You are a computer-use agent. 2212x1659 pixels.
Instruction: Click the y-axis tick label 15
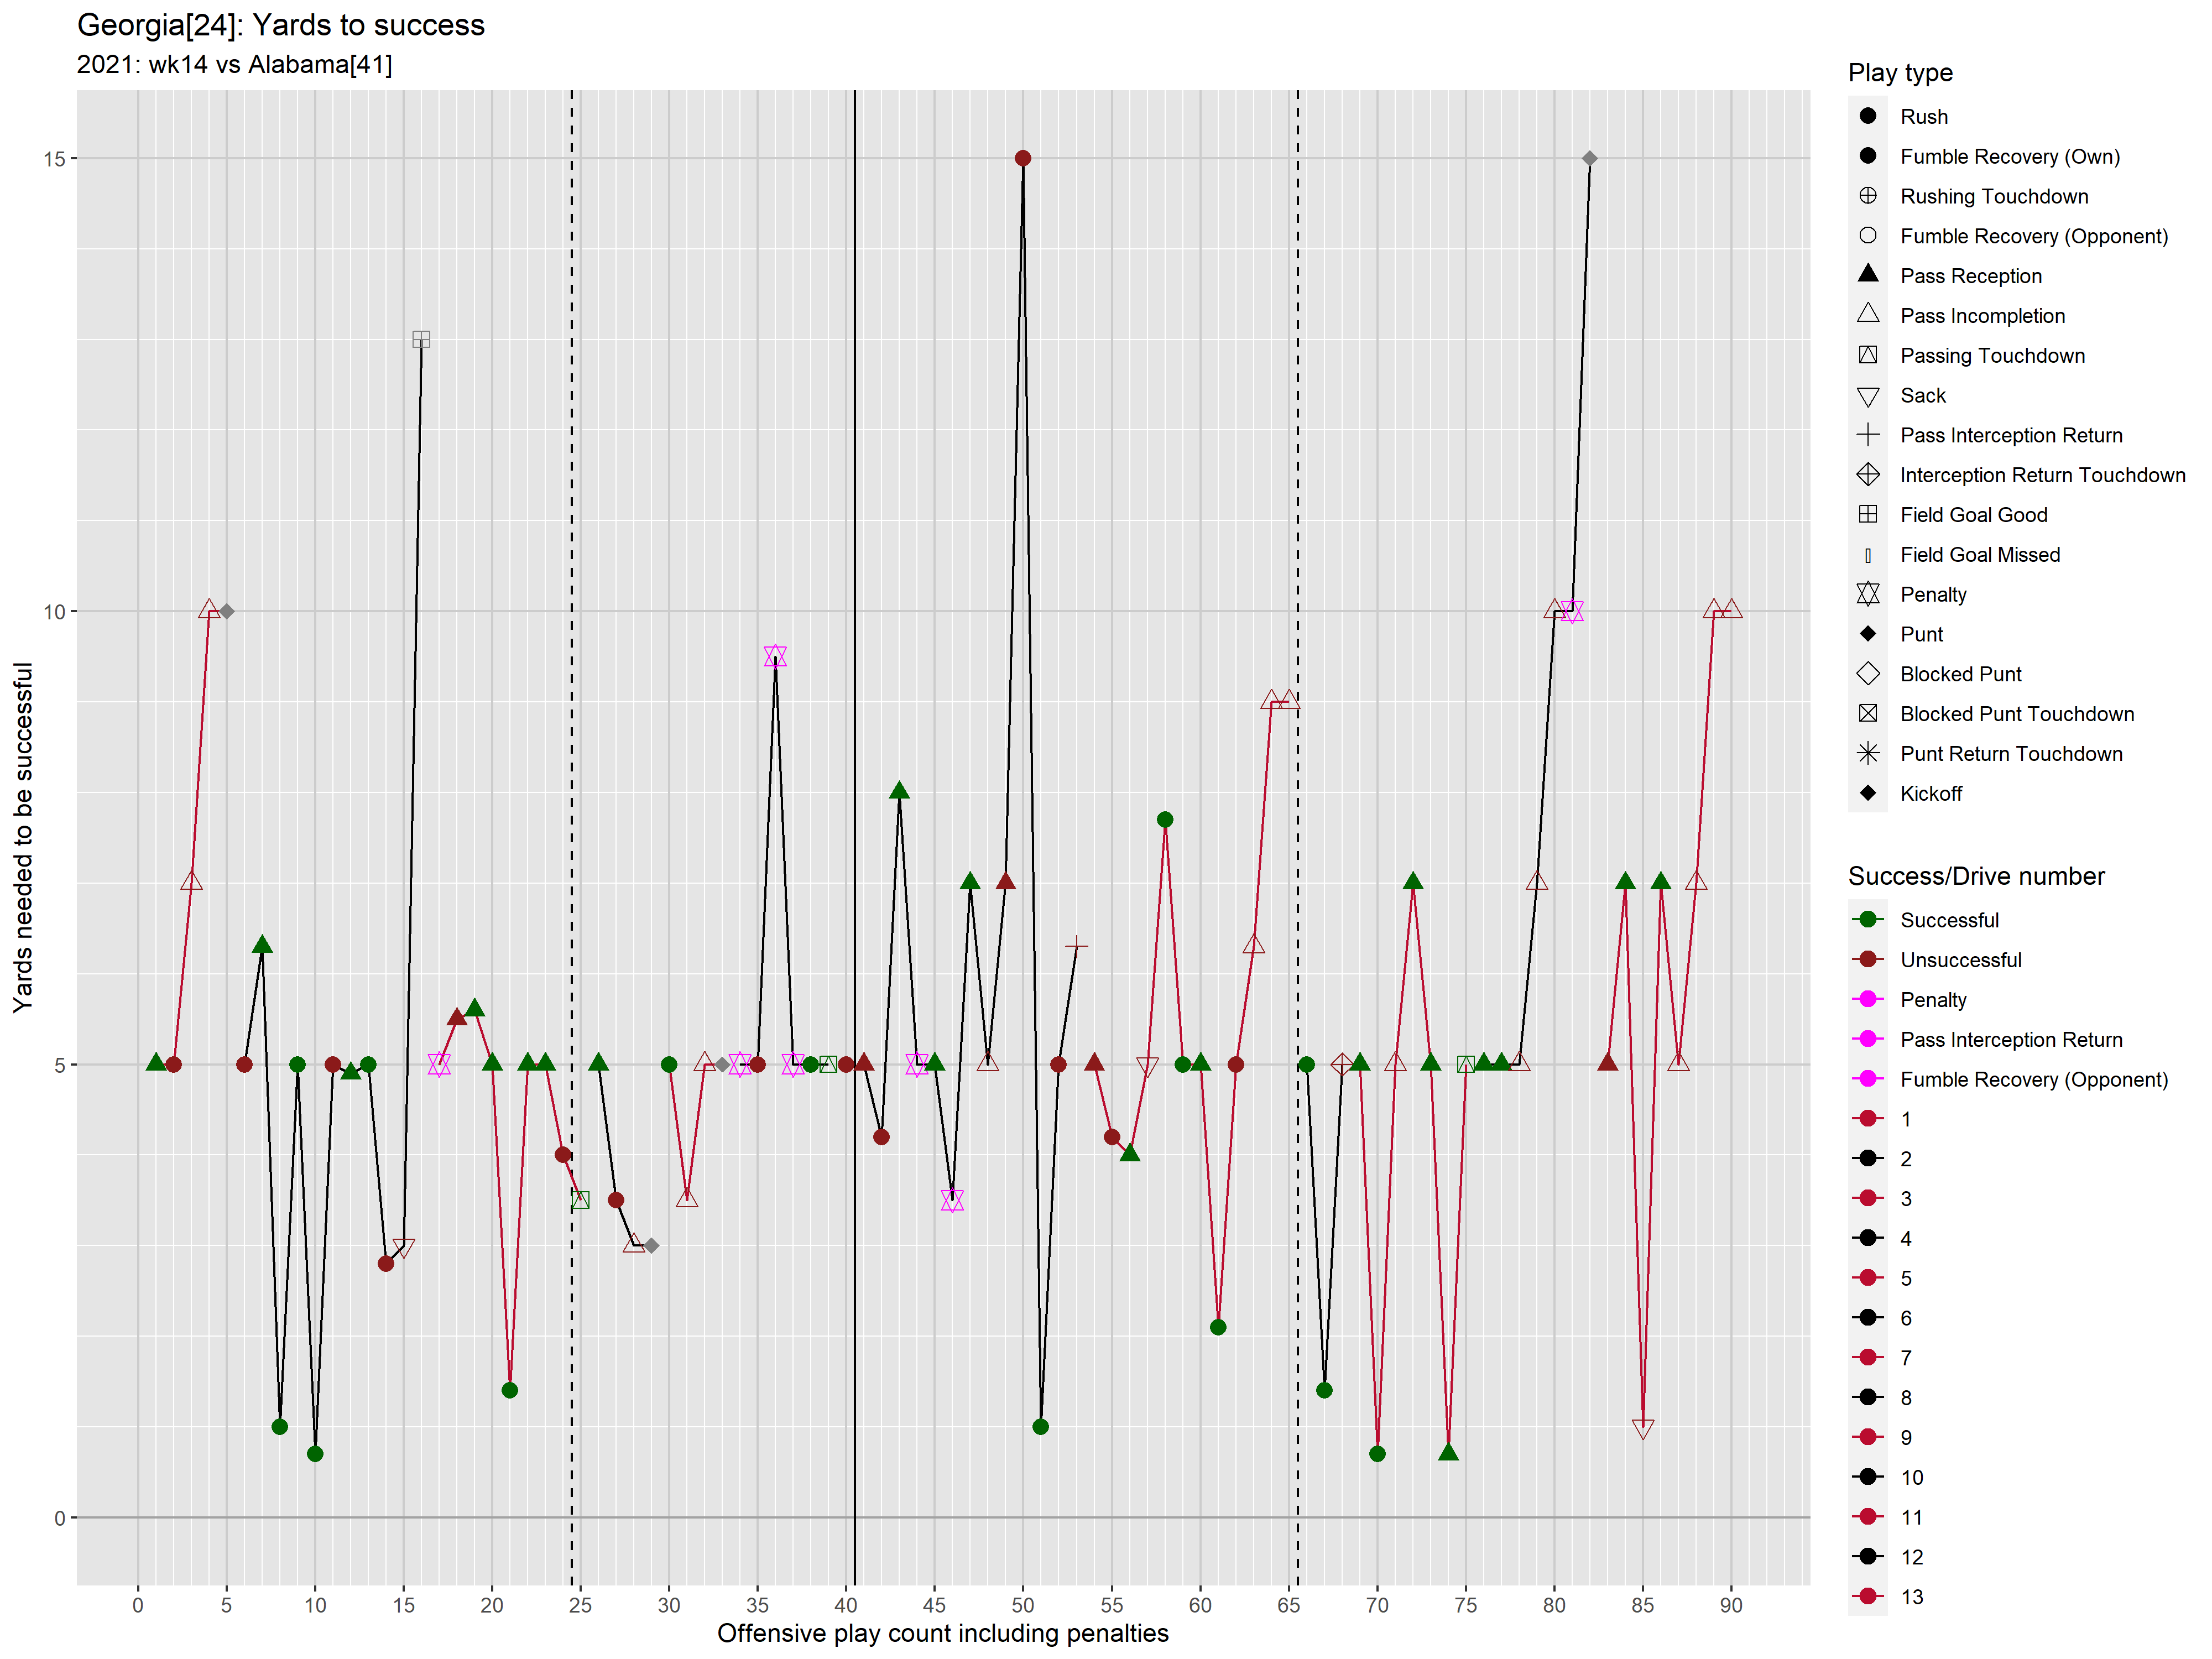coord(54,158)
